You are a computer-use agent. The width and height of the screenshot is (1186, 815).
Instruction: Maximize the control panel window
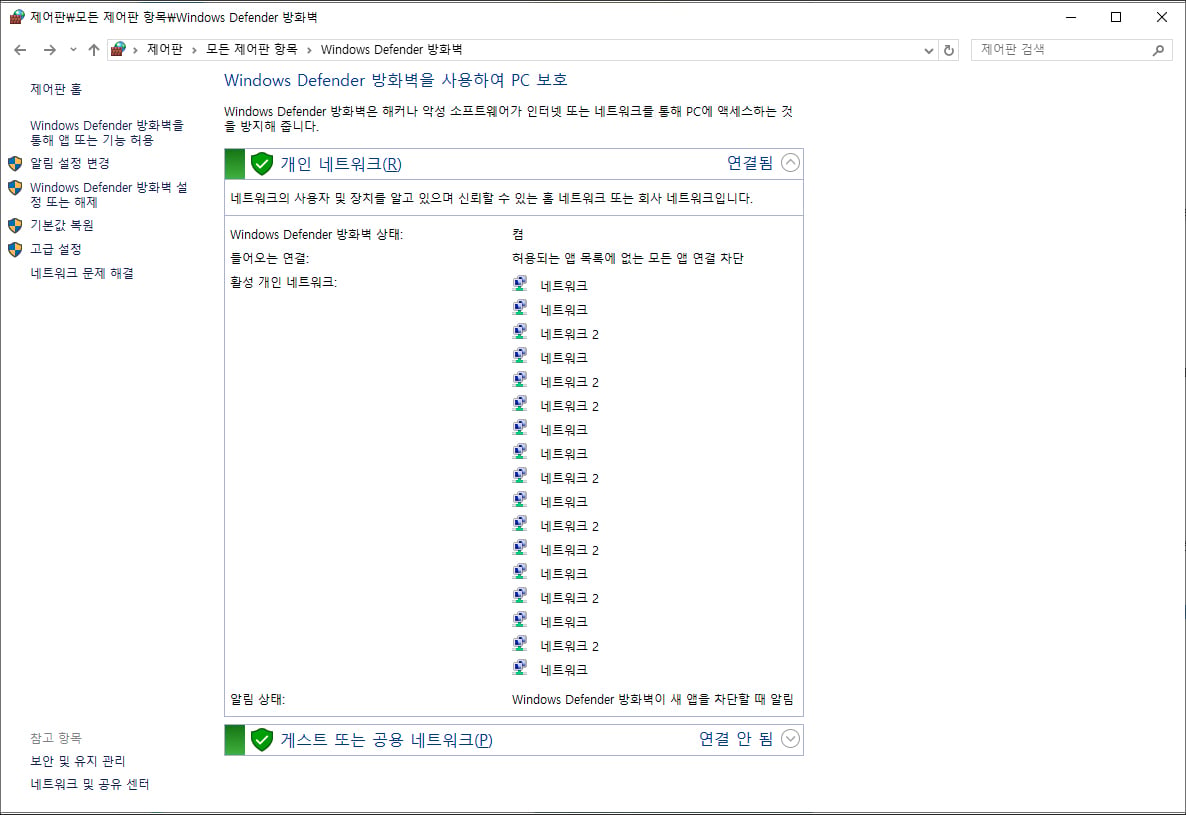click(x=1116, y=17)
